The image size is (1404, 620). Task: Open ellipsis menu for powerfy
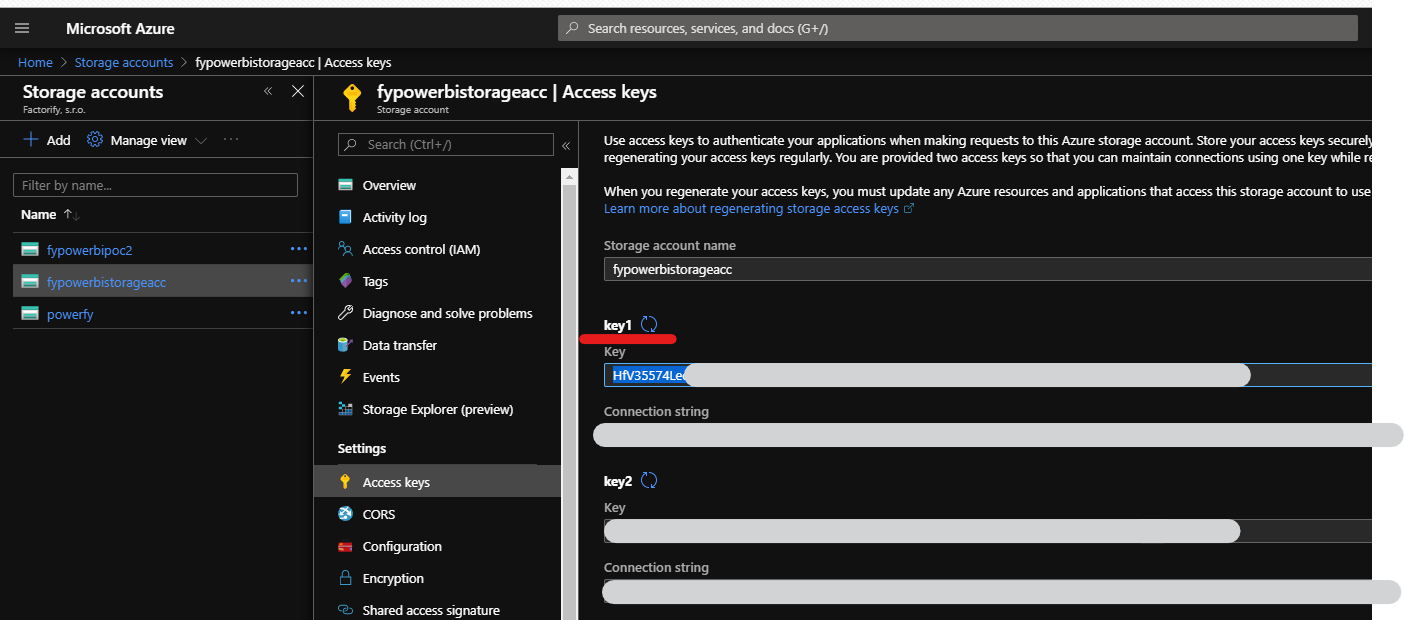point(298,313)
